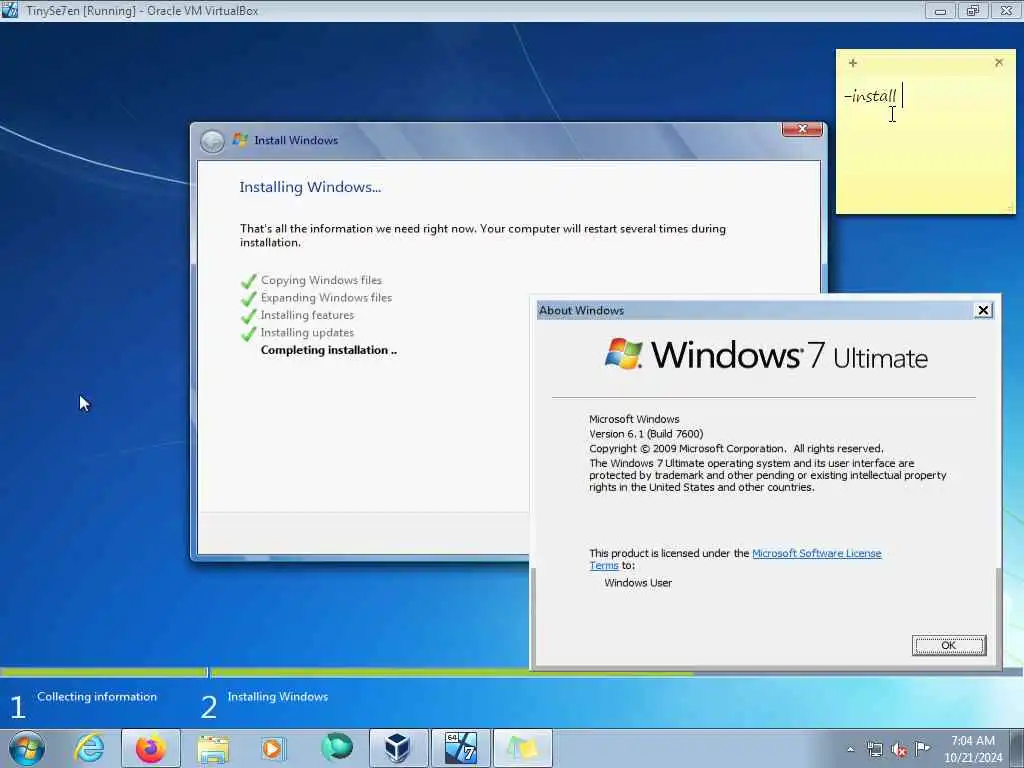
Task: Click the 'Installing Windows...' heading
Action: [x=310, y=187]
